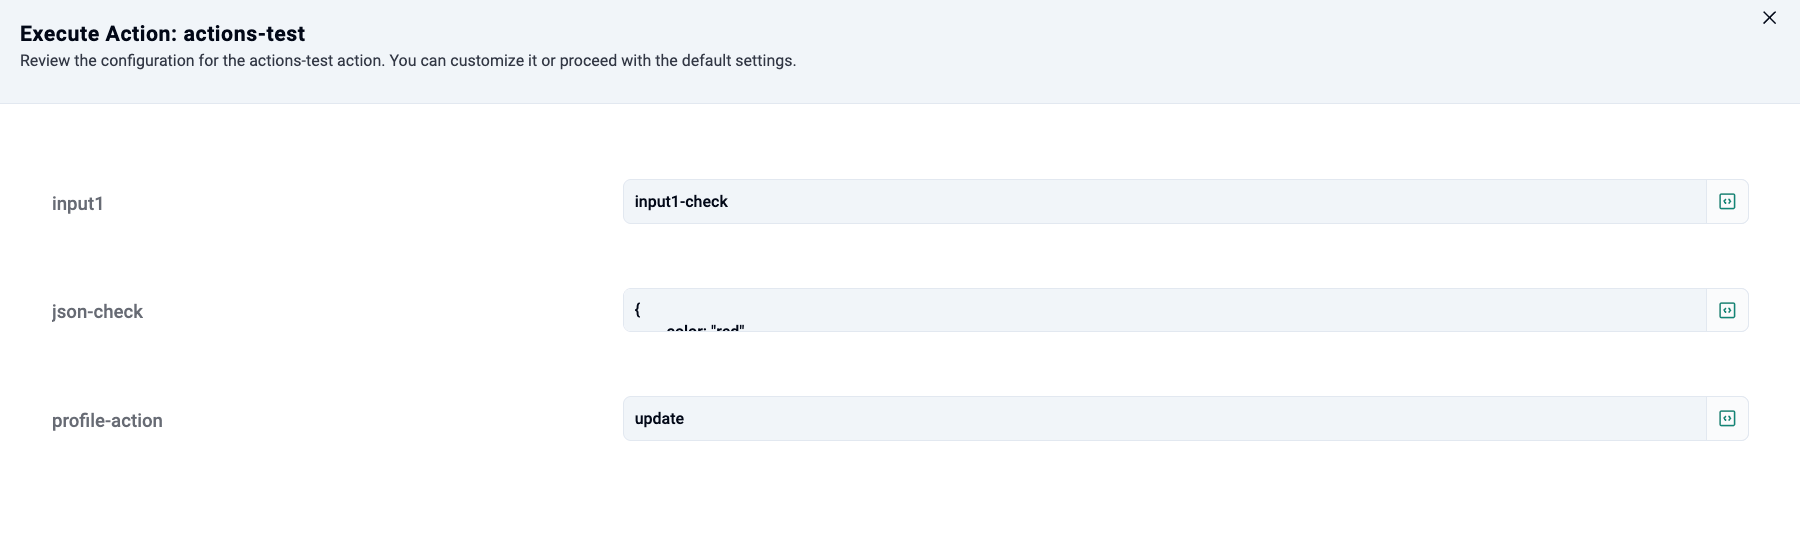Click 'actions-test' in the dialog title
The height and width of the screenshot is (540, 1800).
point(244,34)
